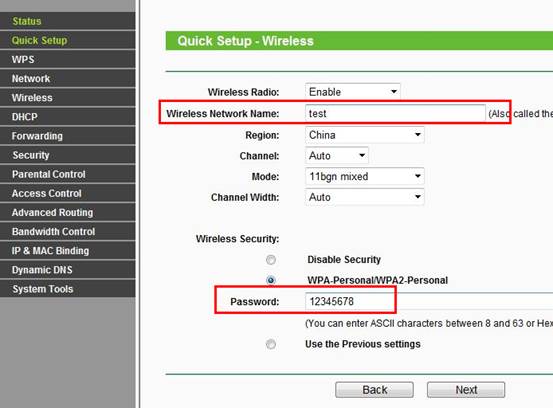The image size is (553, 408).
Task: Go to Dynamic DNS settings
Action: (x=68, y=270)
